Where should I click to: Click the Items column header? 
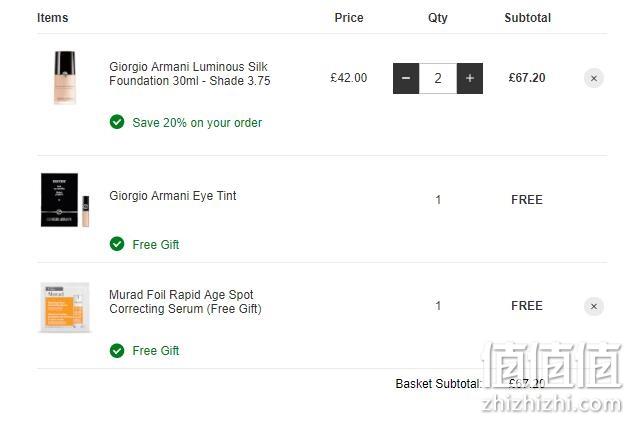53,18
